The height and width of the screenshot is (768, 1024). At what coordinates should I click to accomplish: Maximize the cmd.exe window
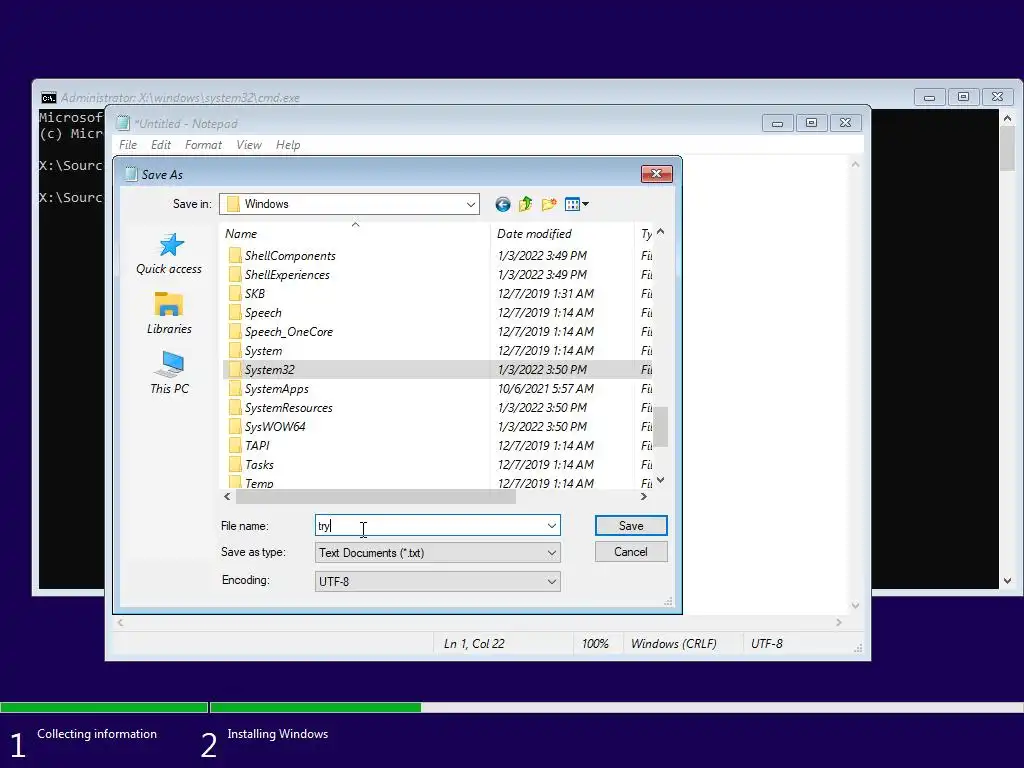pos(963,97)
